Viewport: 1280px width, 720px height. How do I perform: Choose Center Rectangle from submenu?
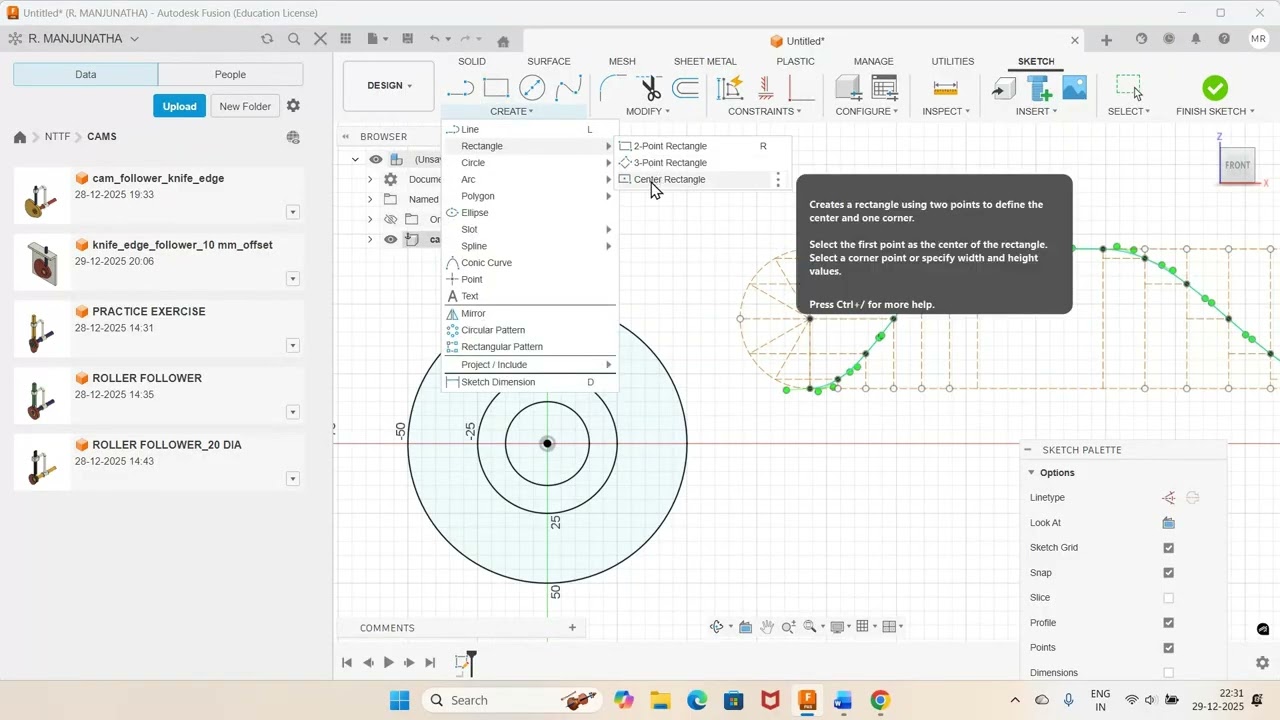point(669,179)
